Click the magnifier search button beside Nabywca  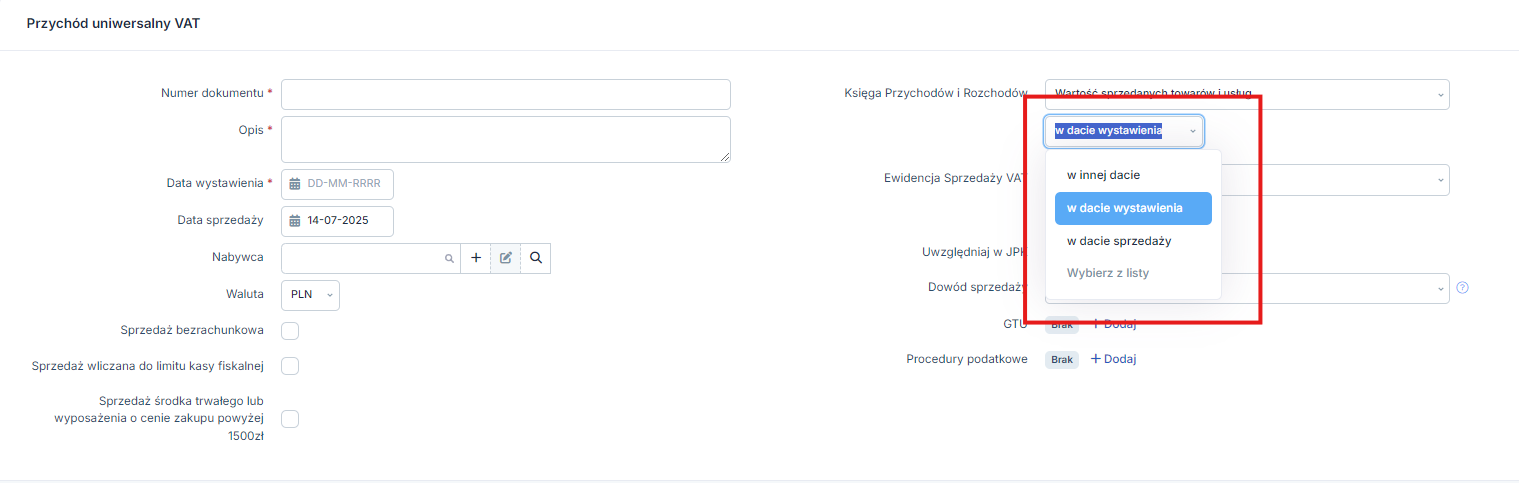click(x=536, y=258)
